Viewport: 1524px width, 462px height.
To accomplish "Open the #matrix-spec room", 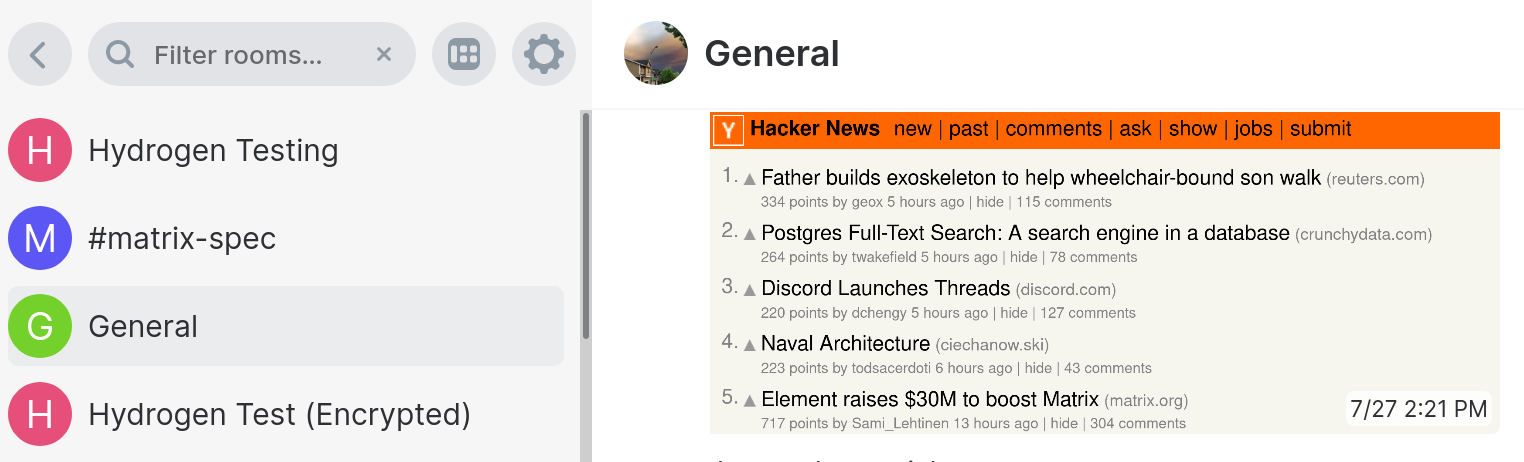I will click(286, 238).
